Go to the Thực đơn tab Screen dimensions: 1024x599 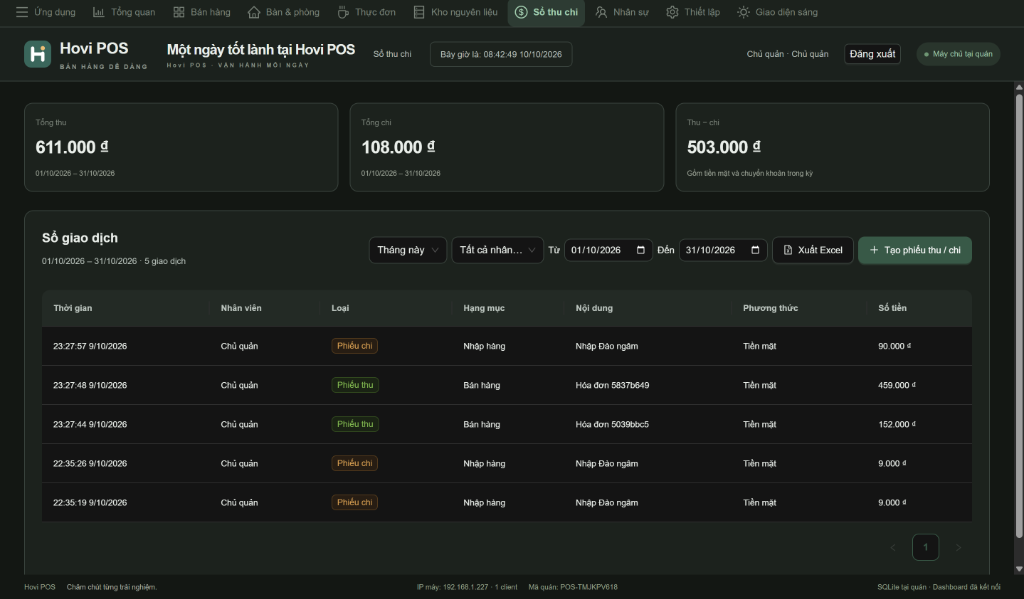[366, 12]
